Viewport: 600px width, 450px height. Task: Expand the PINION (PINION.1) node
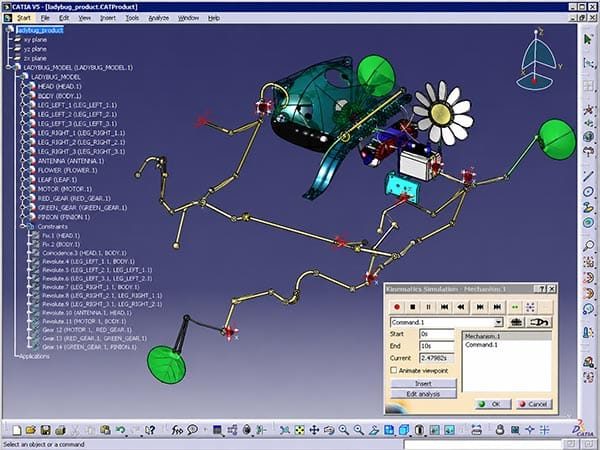click(x=23, y=217)
